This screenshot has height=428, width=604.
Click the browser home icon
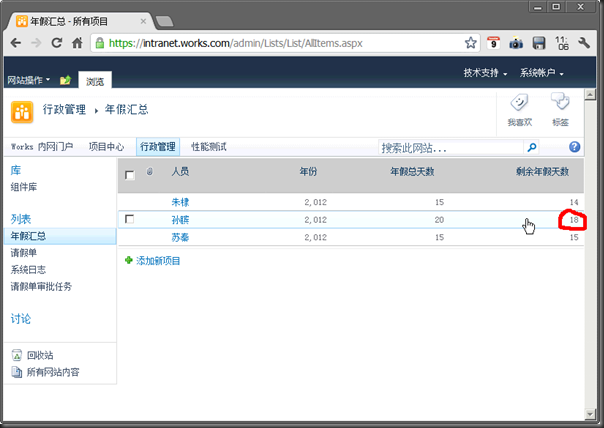coord(78,43)
